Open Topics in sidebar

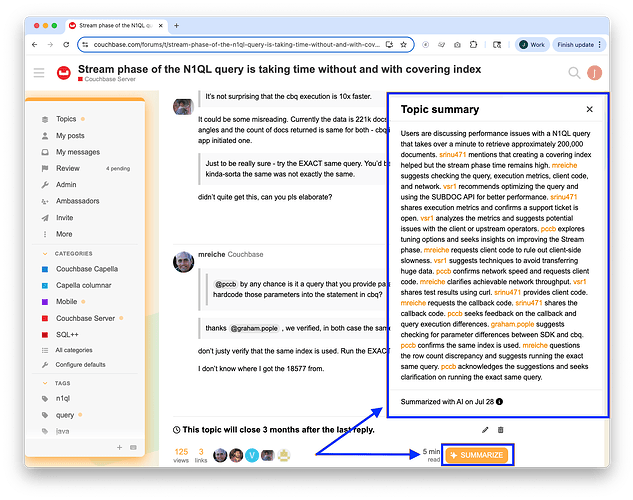click(66, 119)
